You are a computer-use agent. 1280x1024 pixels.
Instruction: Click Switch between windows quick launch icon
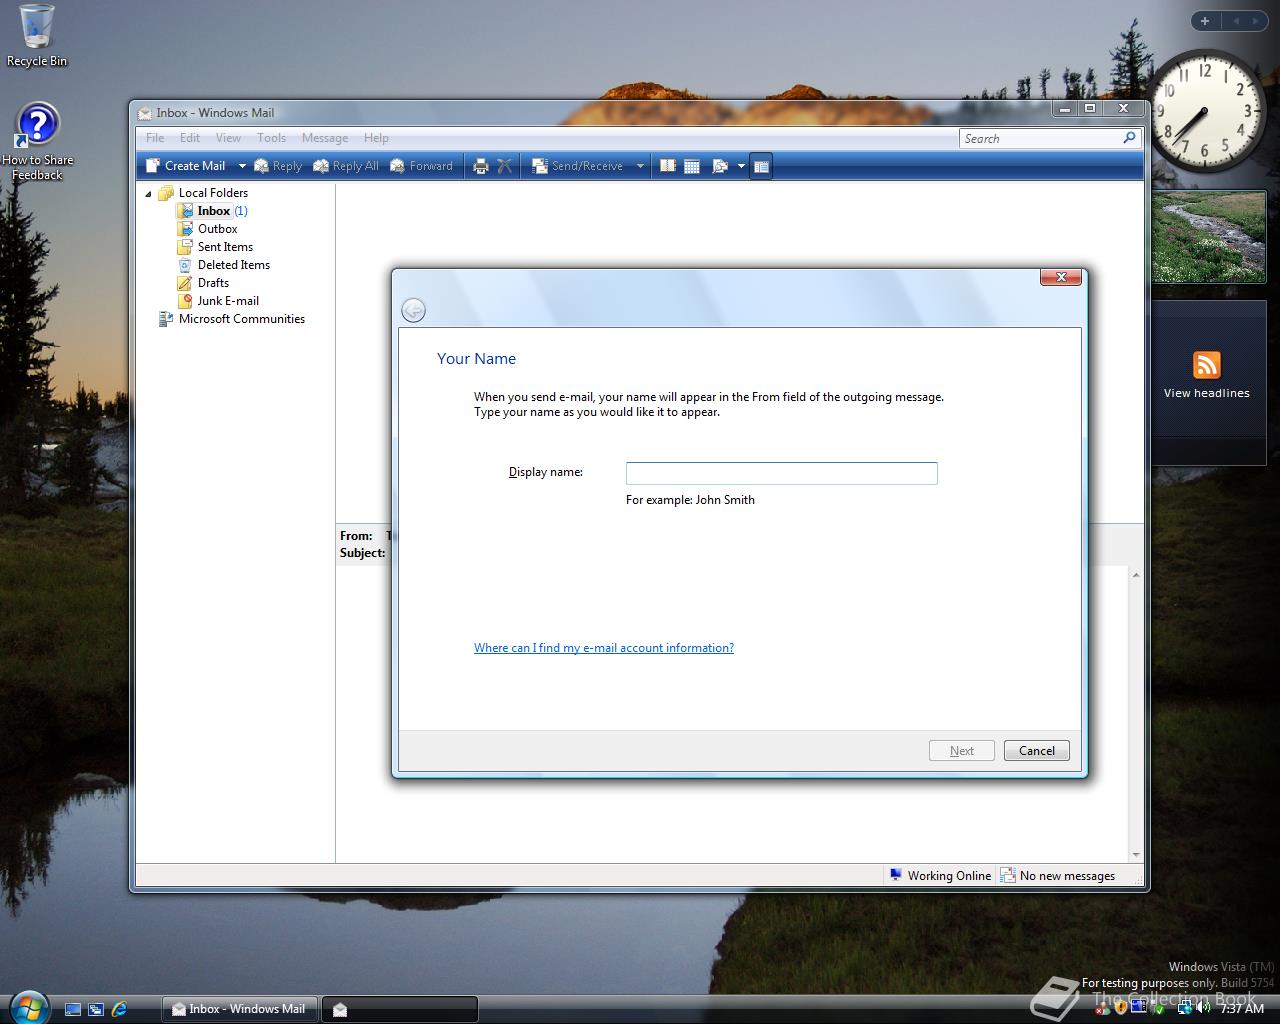pyautogui.click(x=96, y=1009)
